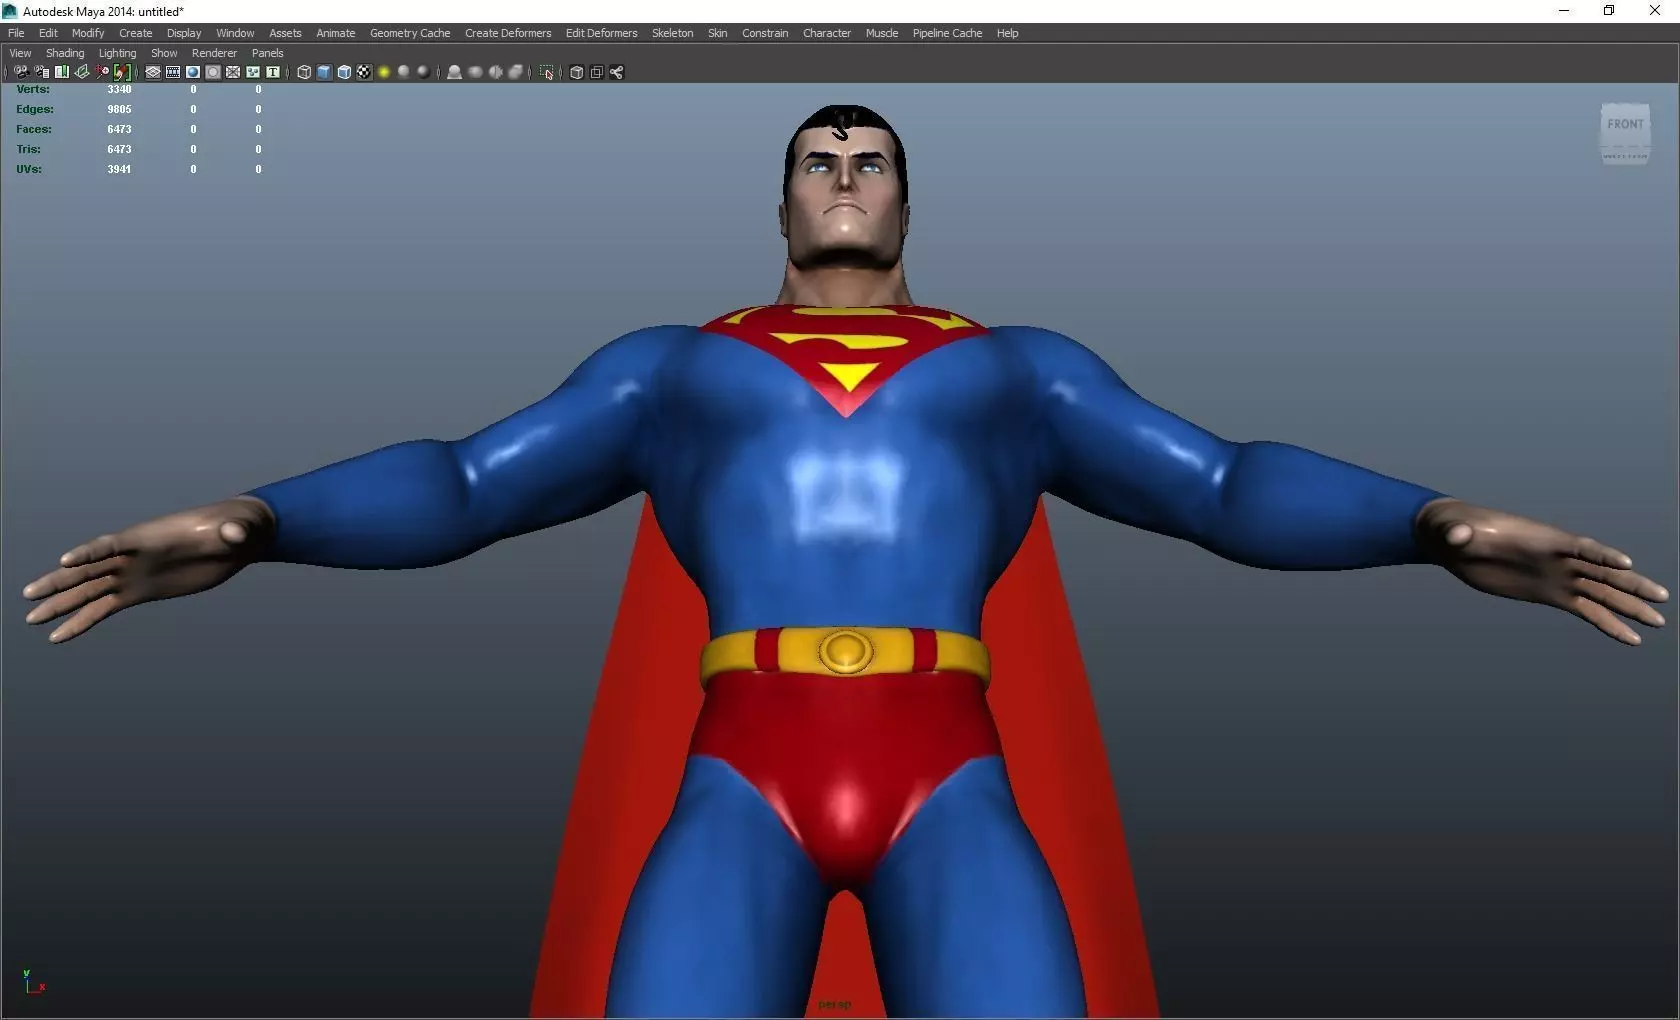This screenshot has height=1020, width=1680.
Task: Expand the Panels menu
Action: pyautogui.click(x=267, y=53)
